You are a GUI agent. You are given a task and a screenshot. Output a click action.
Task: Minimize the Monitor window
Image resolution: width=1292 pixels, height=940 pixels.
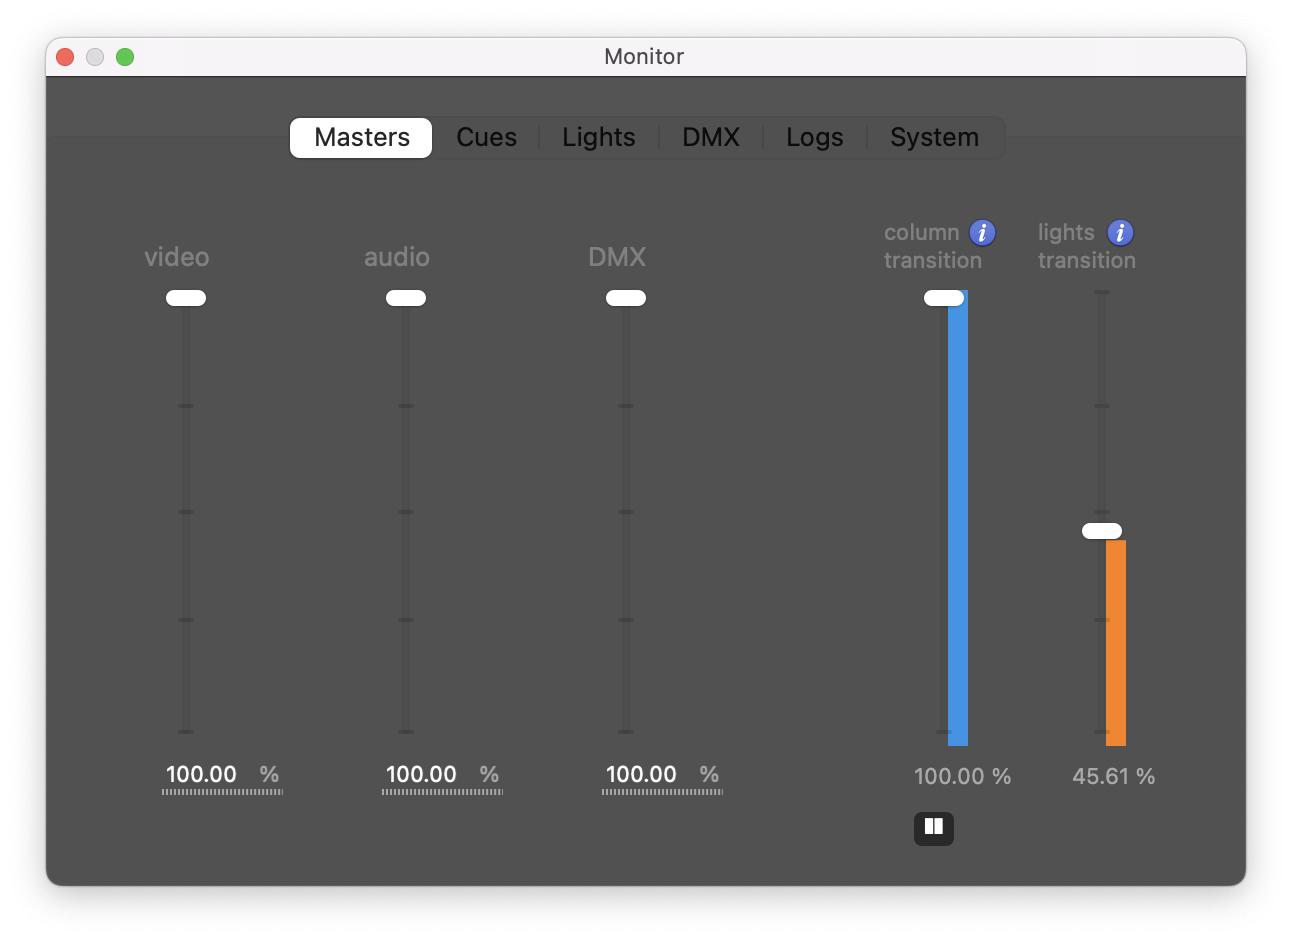click(x=95, y=57)
